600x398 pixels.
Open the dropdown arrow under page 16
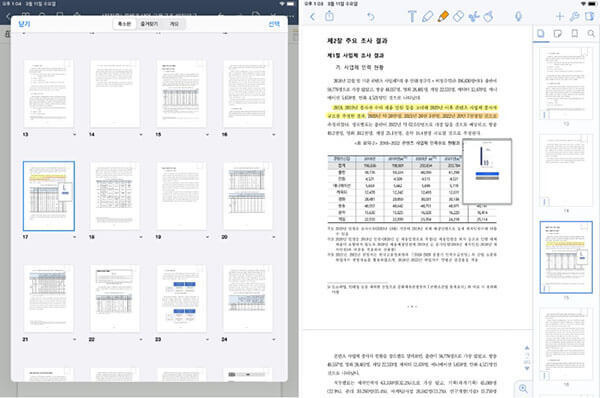click(274, 134)
